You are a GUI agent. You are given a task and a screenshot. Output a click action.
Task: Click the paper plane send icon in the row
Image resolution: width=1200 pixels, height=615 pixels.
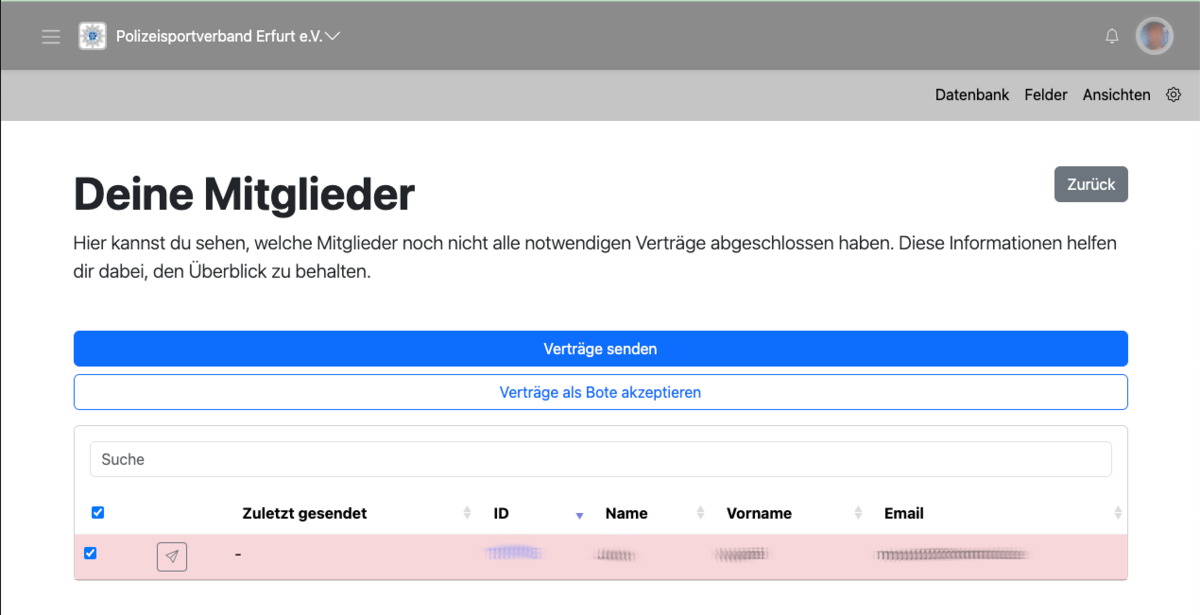[172, 556]
